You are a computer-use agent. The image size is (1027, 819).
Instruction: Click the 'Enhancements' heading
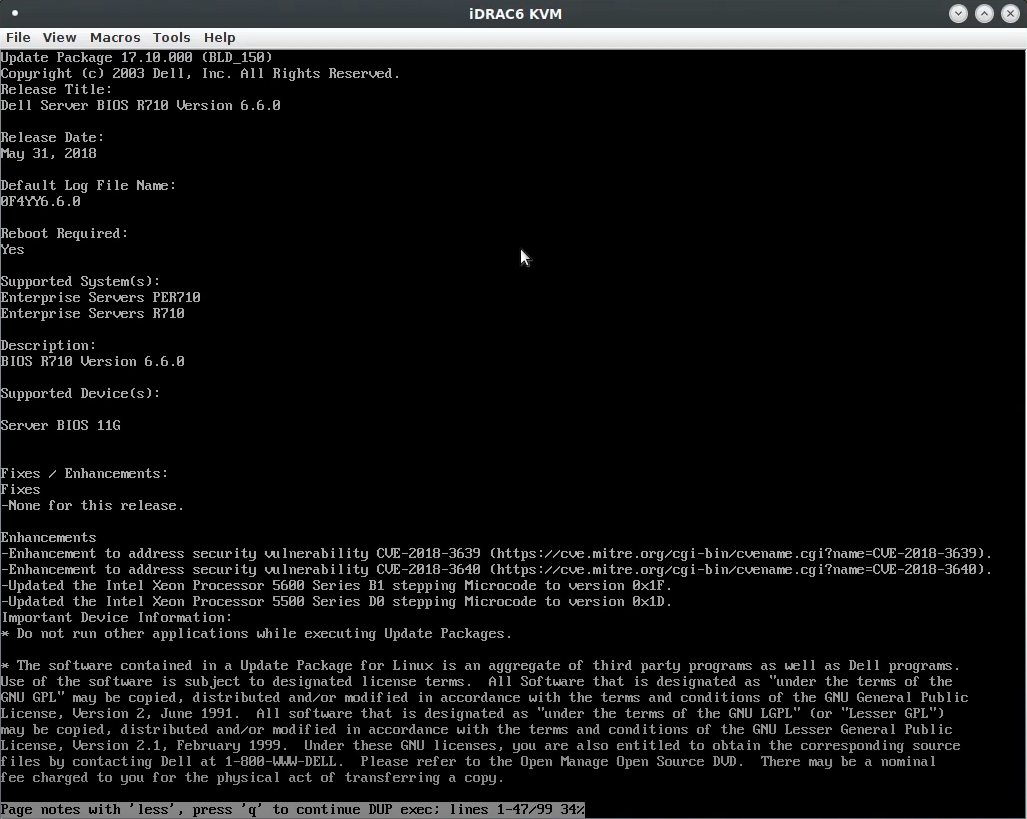[x=48, y=538]
